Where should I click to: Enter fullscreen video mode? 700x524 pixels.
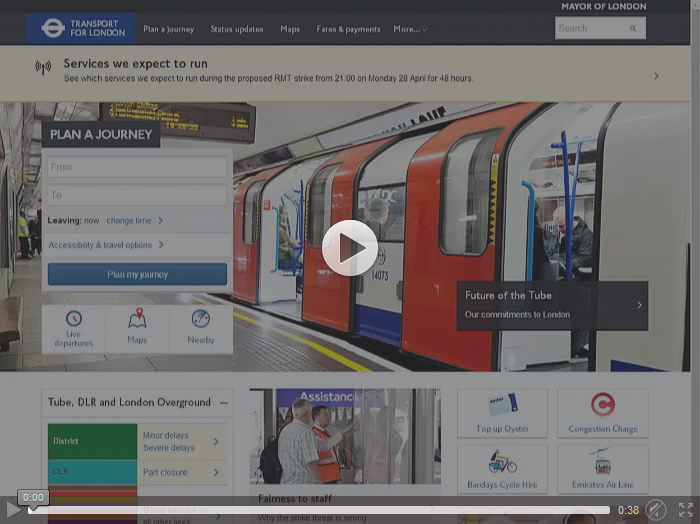[x=686, y=510]
